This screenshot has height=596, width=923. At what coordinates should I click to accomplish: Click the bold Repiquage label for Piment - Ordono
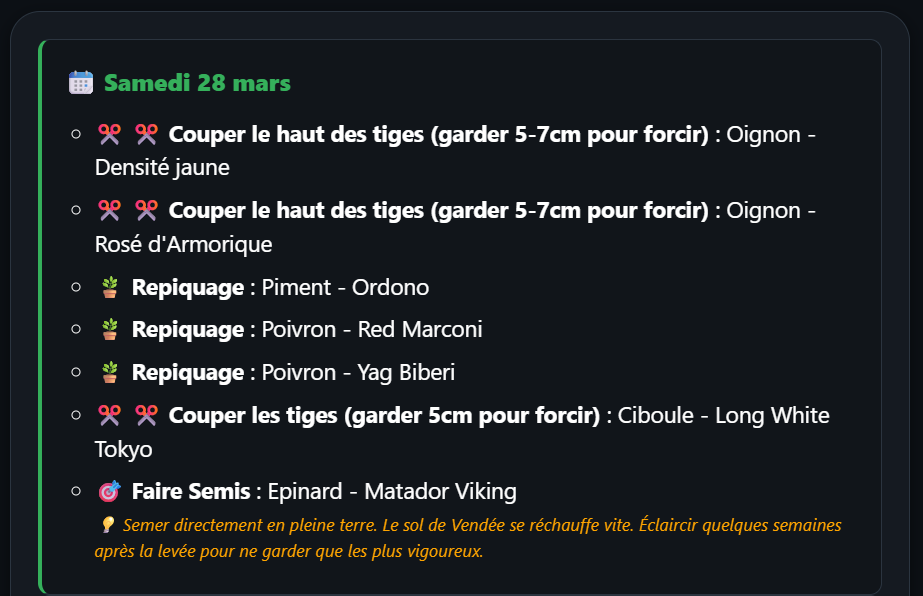point(187,288)
